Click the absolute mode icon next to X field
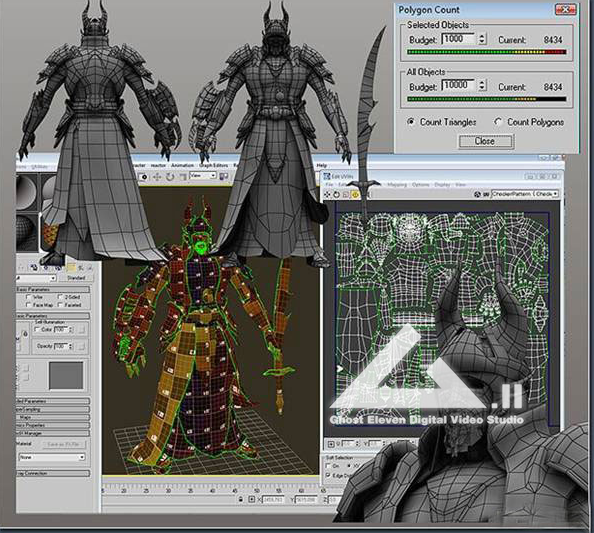Image resolution: width=594 pixels, height=533 pixels. [251, 500]
